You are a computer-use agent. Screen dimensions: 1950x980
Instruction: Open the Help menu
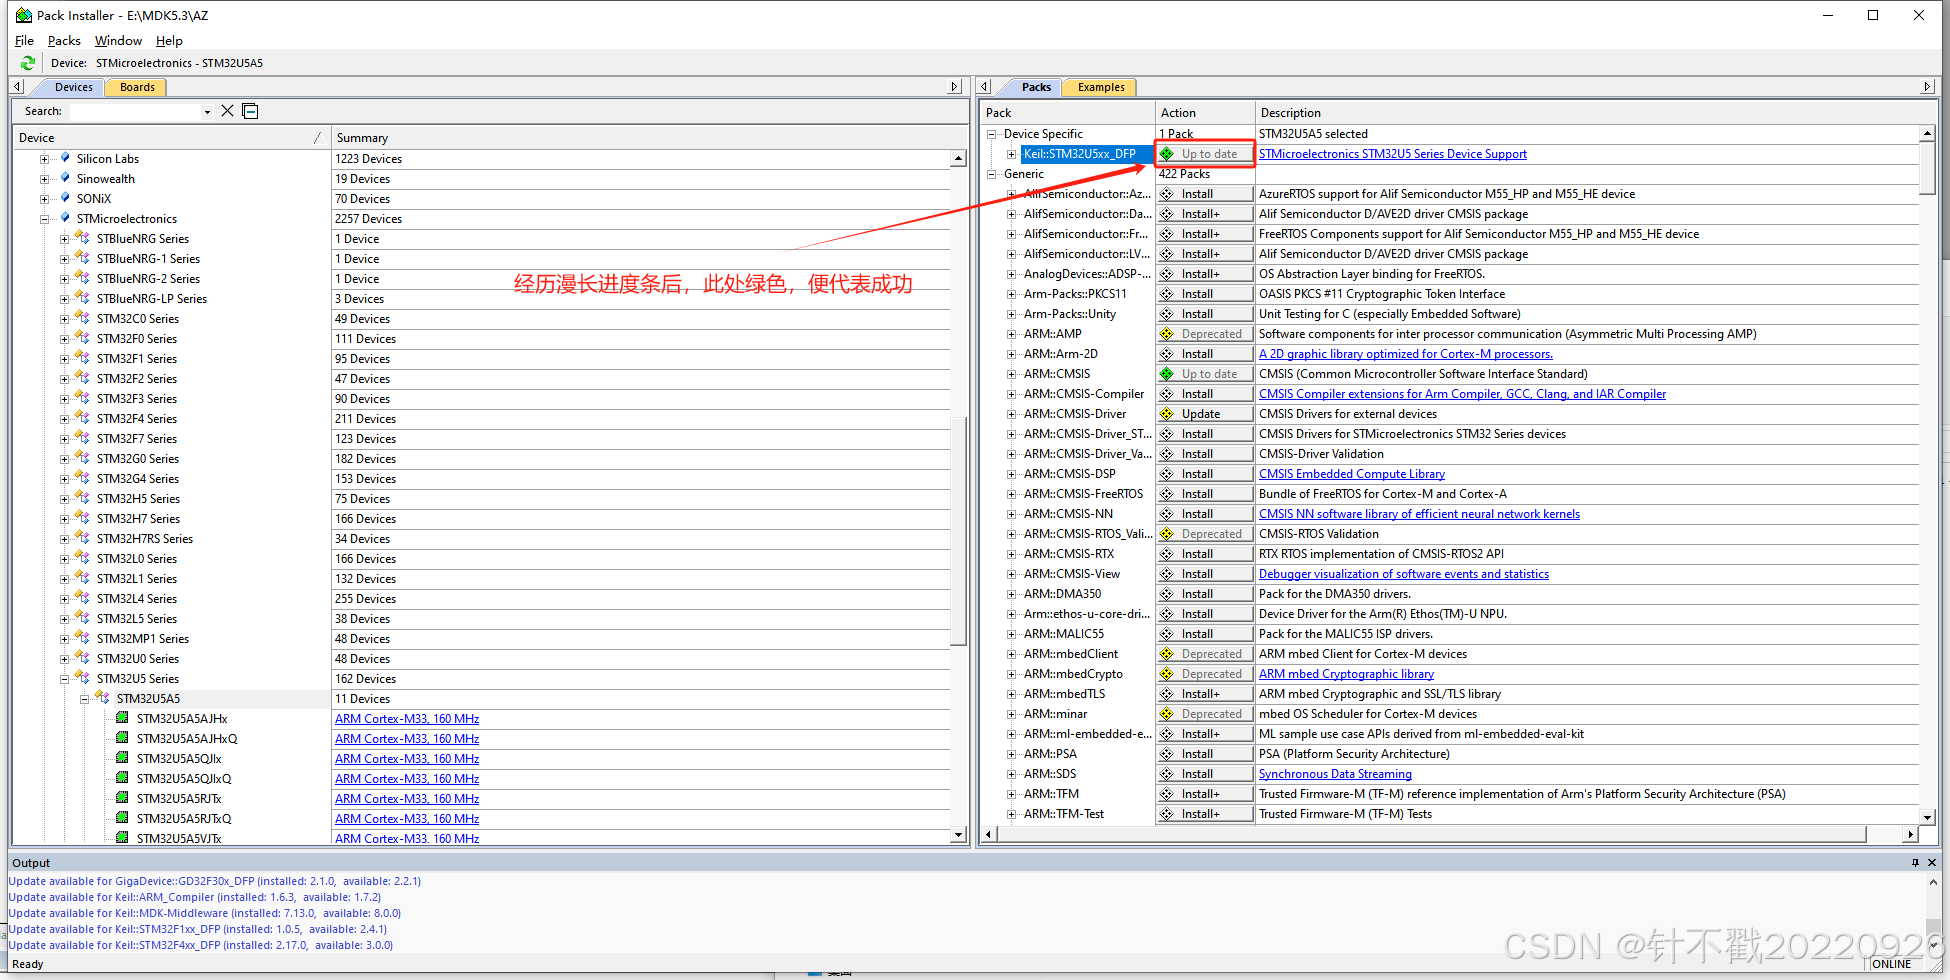tap(169, 41)
